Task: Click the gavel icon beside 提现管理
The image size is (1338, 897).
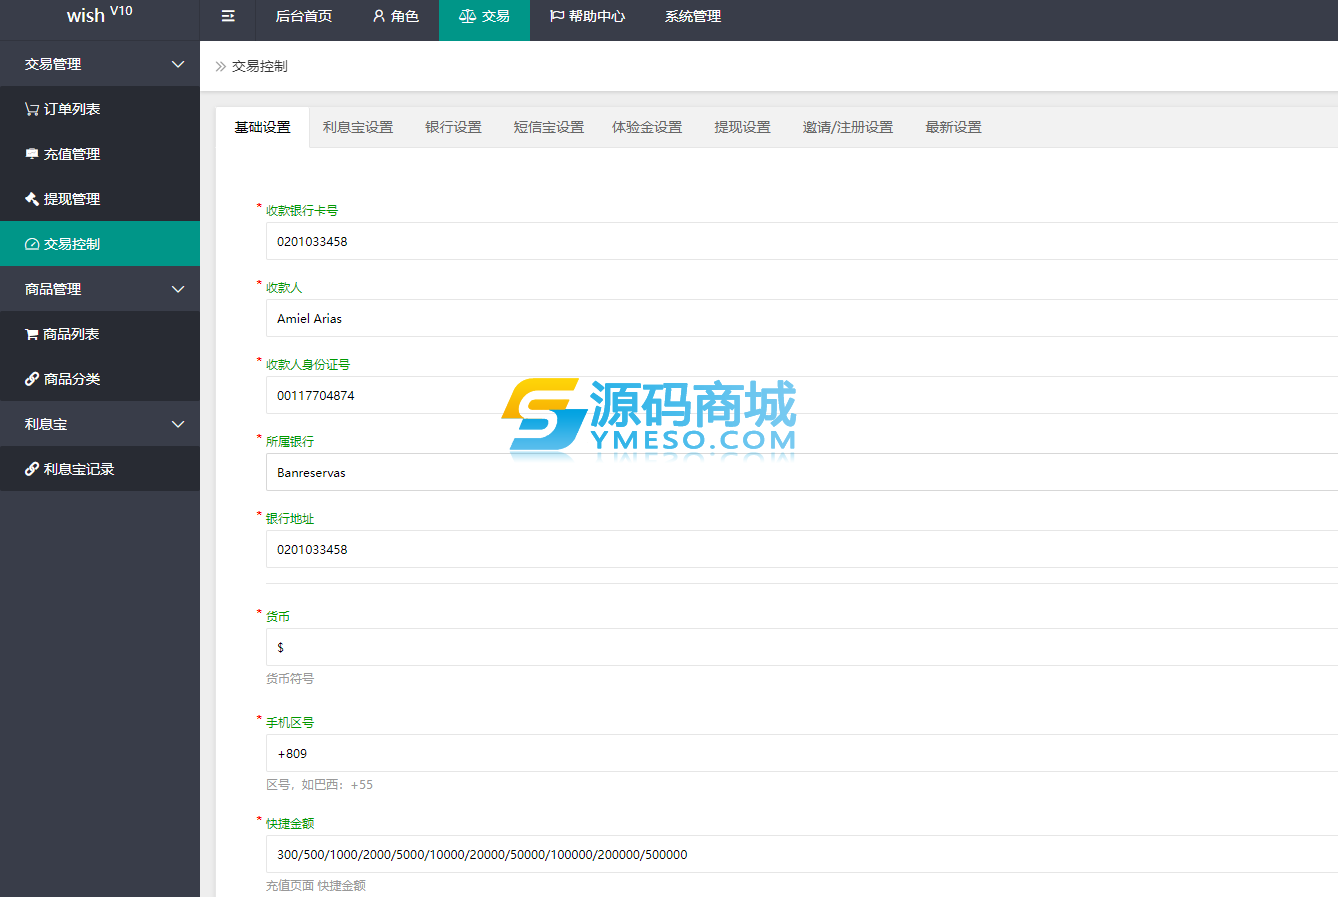Action: tap(32, 199)
